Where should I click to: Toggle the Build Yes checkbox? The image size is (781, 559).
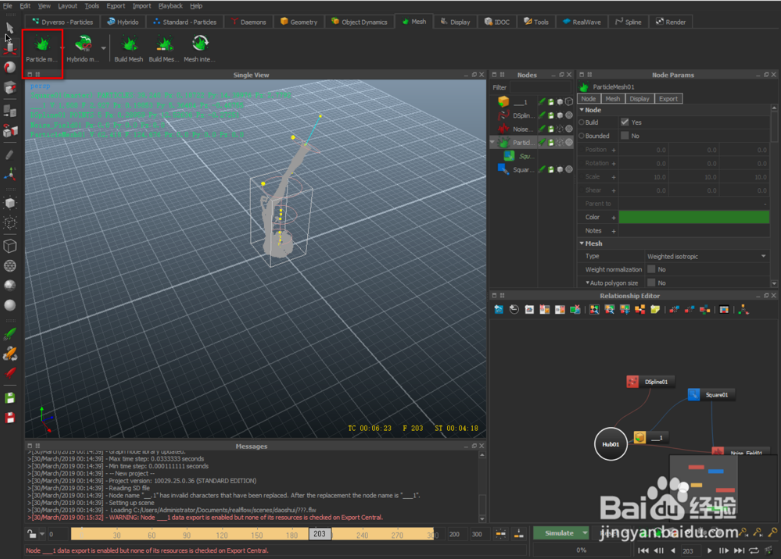pyautogui.click(x=625, y=122)
